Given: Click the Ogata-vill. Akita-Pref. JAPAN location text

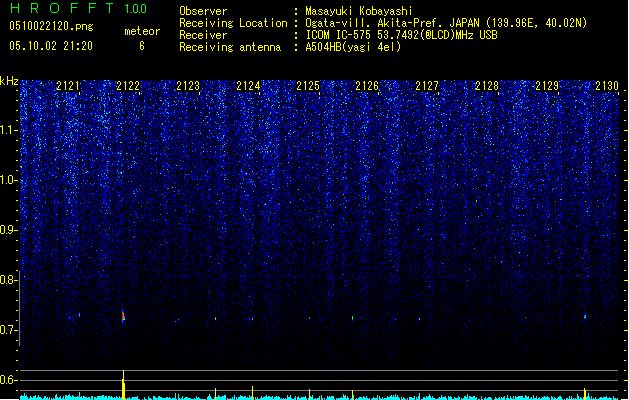Looking at the screenshot, I should 446,23.
